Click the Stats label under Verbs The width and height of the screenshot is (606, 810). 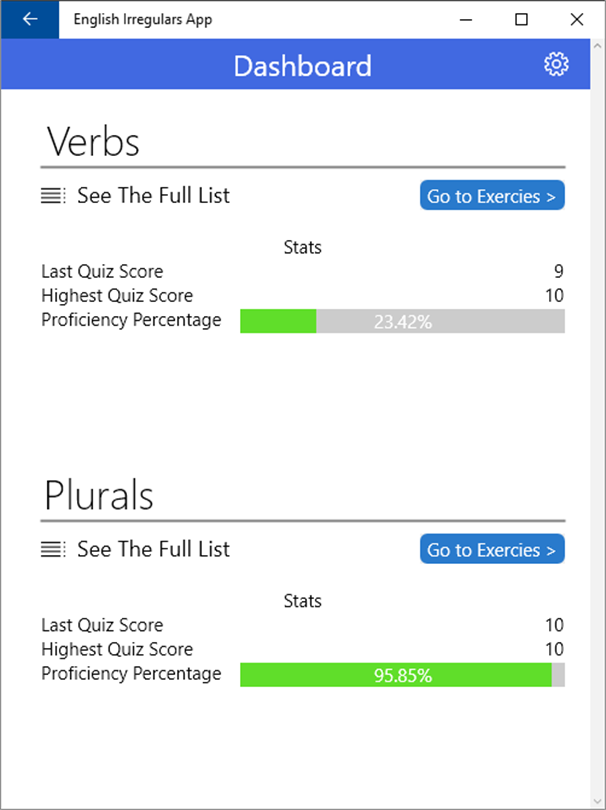click(x=302, y=247)
